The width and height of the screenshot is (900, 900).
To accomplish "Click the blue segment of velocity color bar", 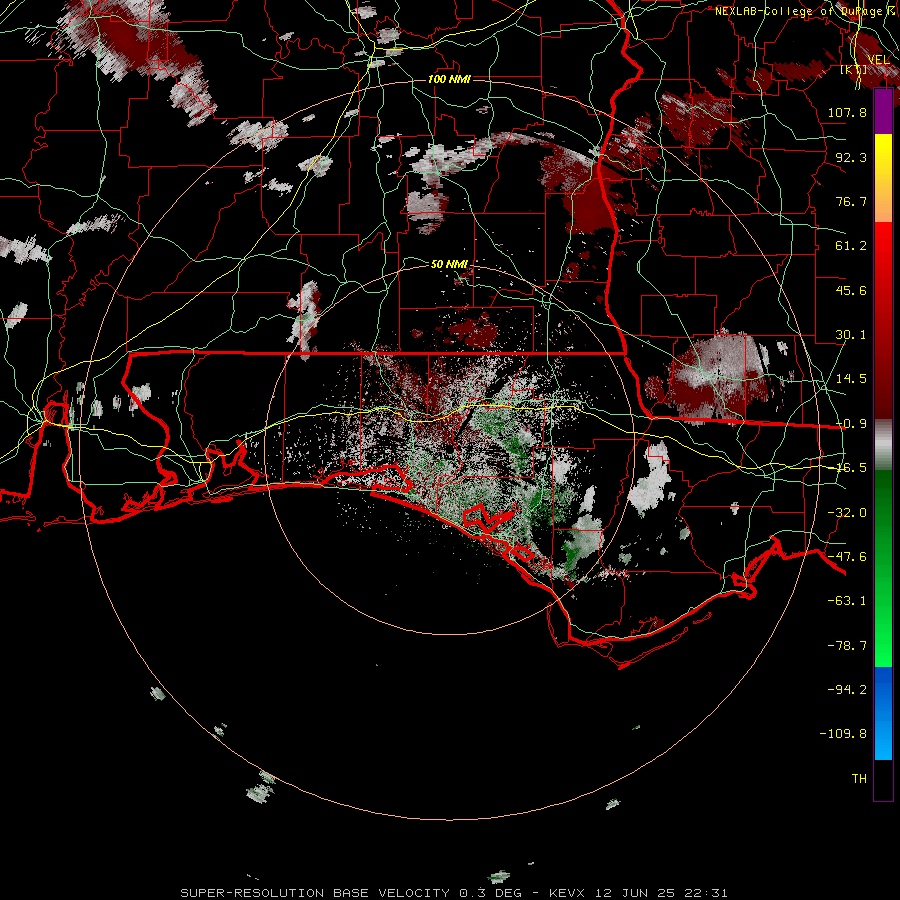I will click(883, 713).
